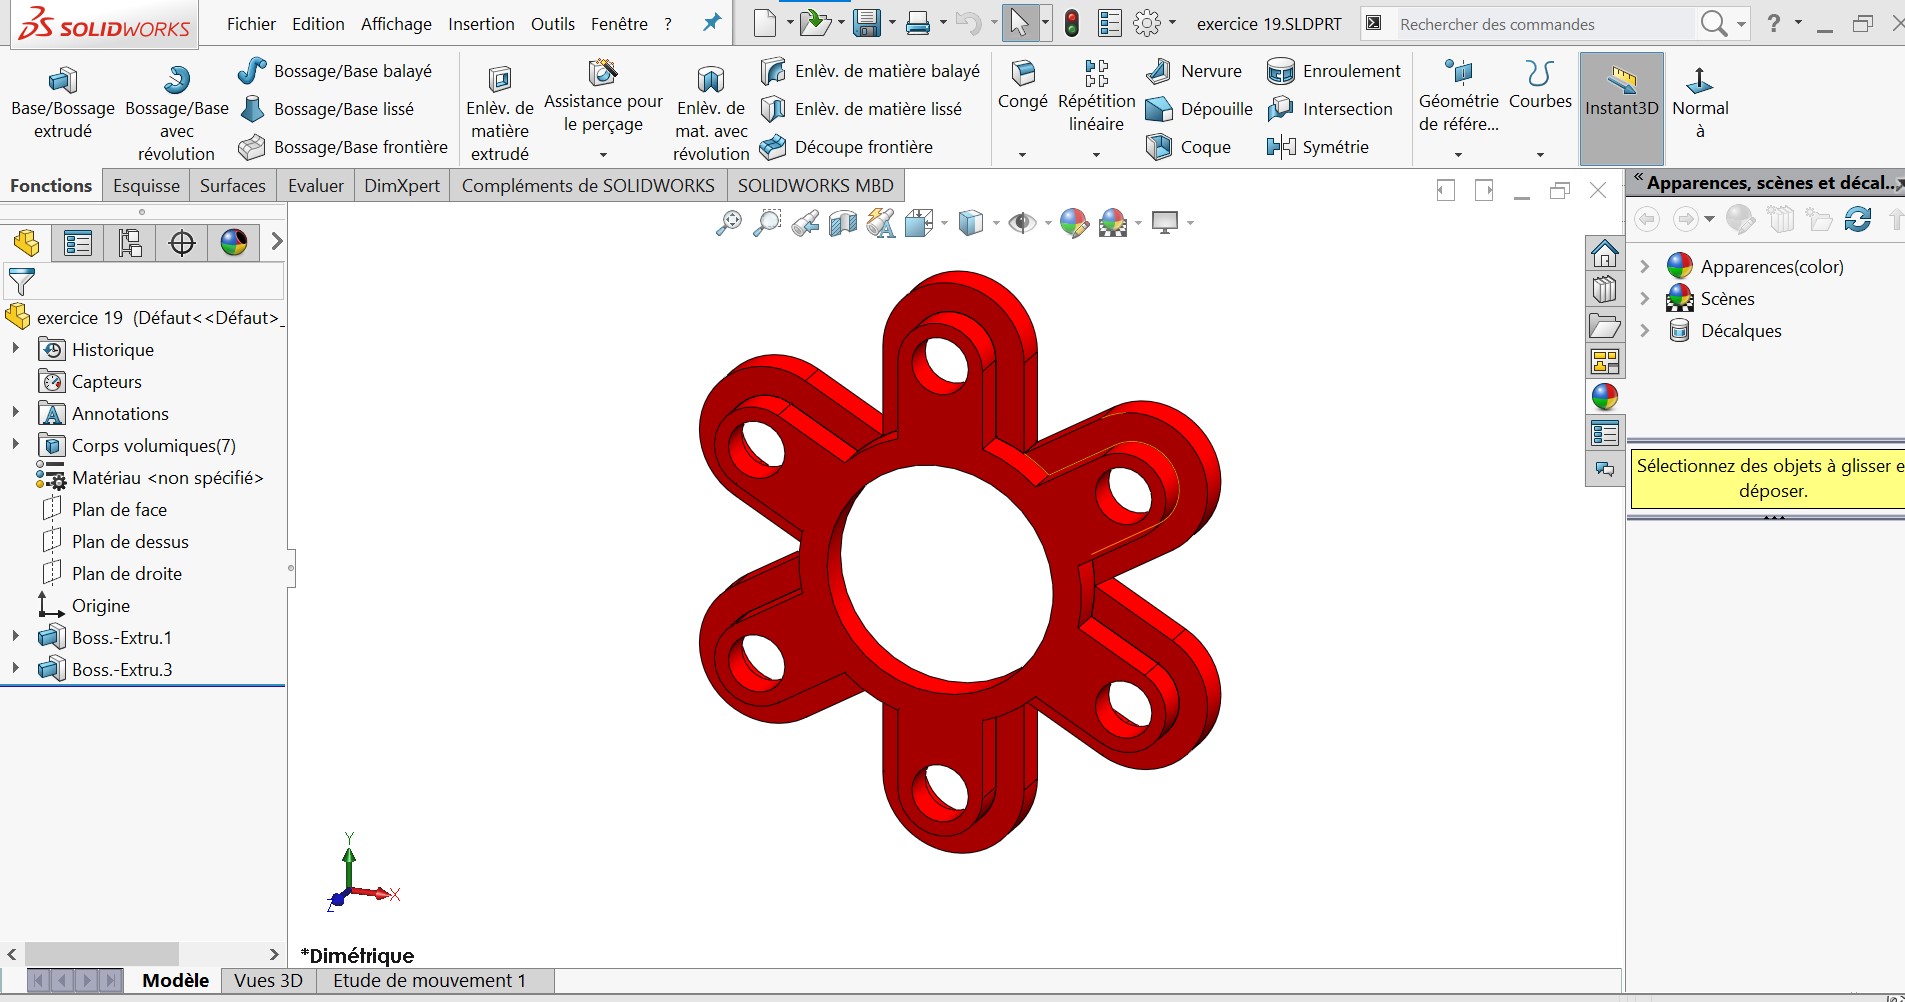Switch to the Surfaces tab

pos(233,186)
